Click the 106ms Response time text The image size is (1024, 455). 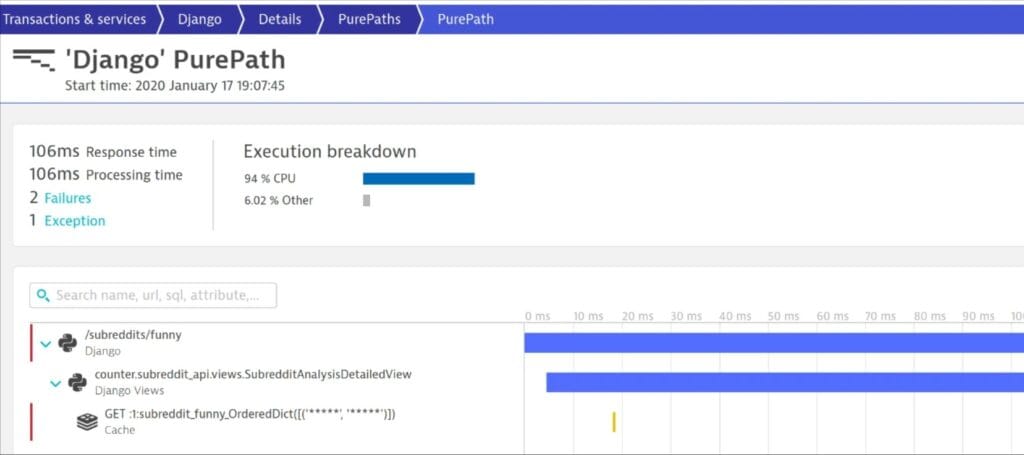click(x=103, y=152)
